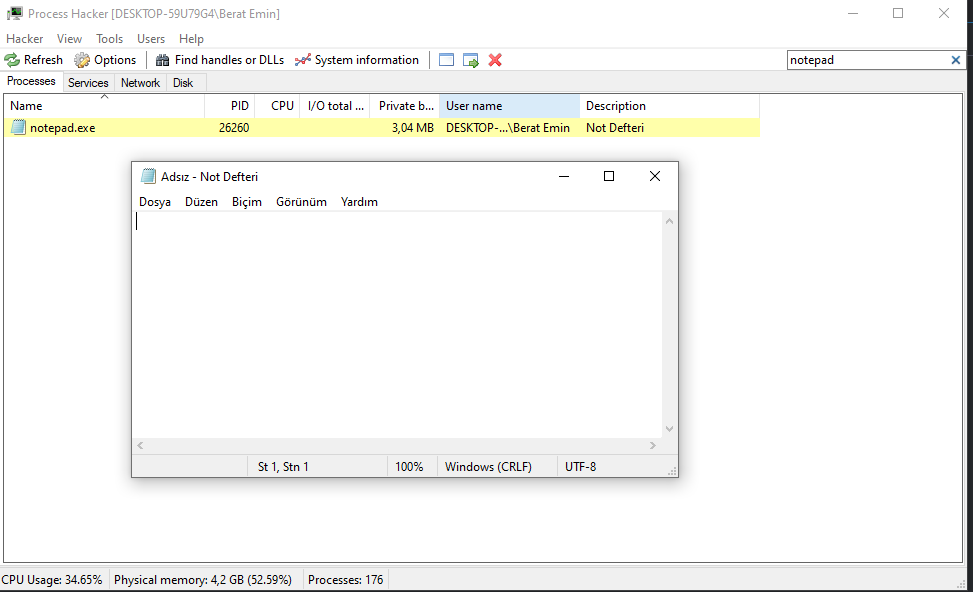The width and height of the screenshot is (973, 592).
Task: Click inside the Not Defteri text area
Action: (398, 325)
